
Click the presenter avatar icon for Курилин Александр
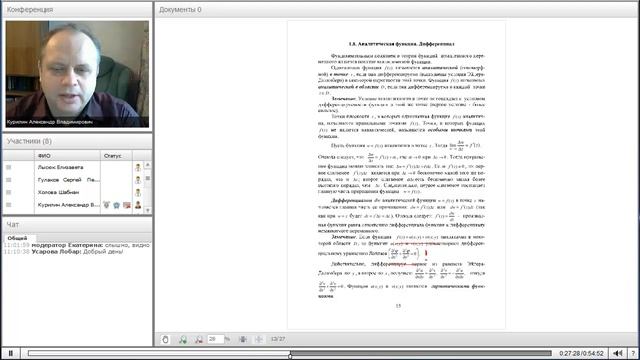tap(138, 205)
